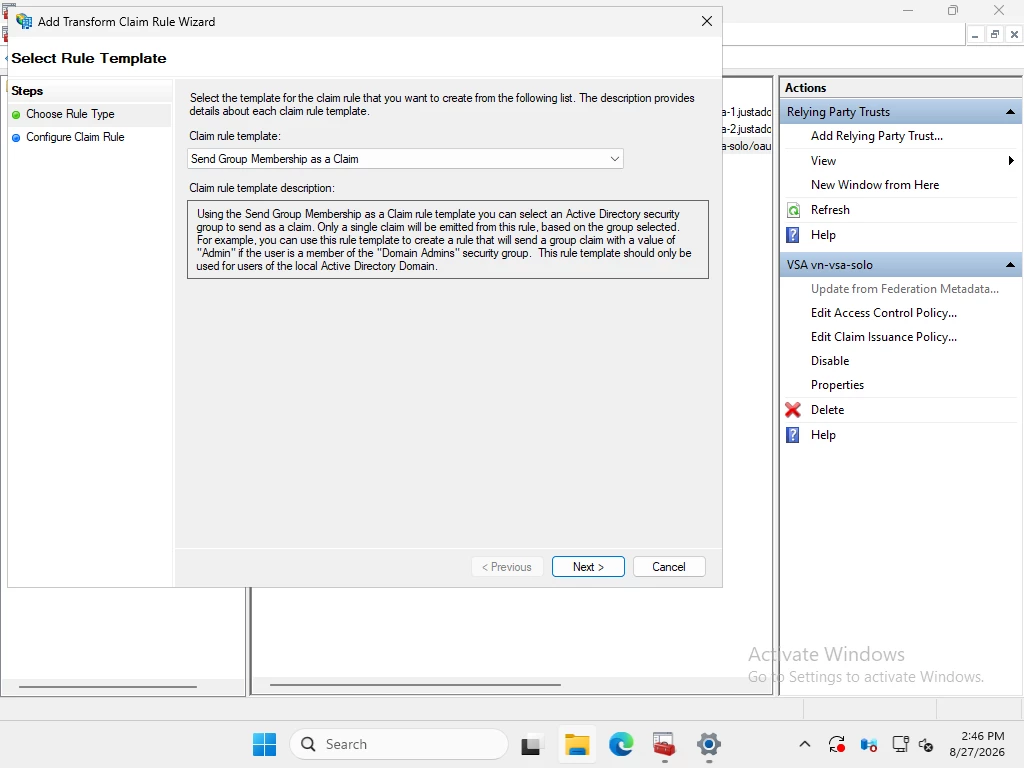1024x768 pixels.
Task: Click the taskbar Search box
Action: tap(398, 744)
